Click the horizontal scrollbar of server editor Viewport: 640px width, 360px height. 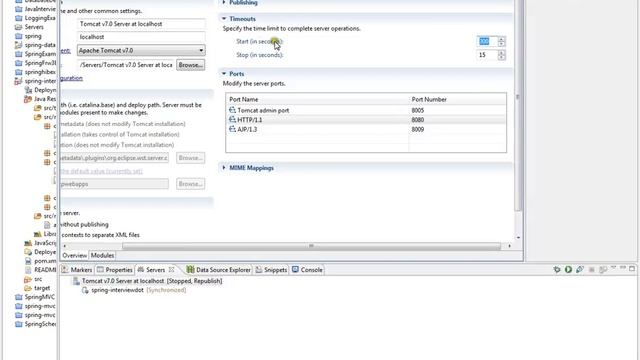311,246
